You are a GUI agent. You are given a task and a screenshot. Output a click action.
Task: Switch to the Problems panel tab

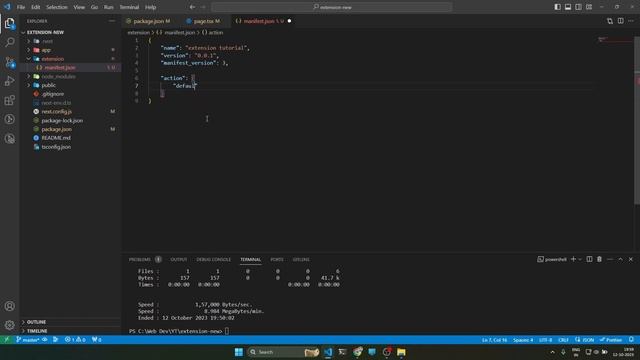(140, 260)
